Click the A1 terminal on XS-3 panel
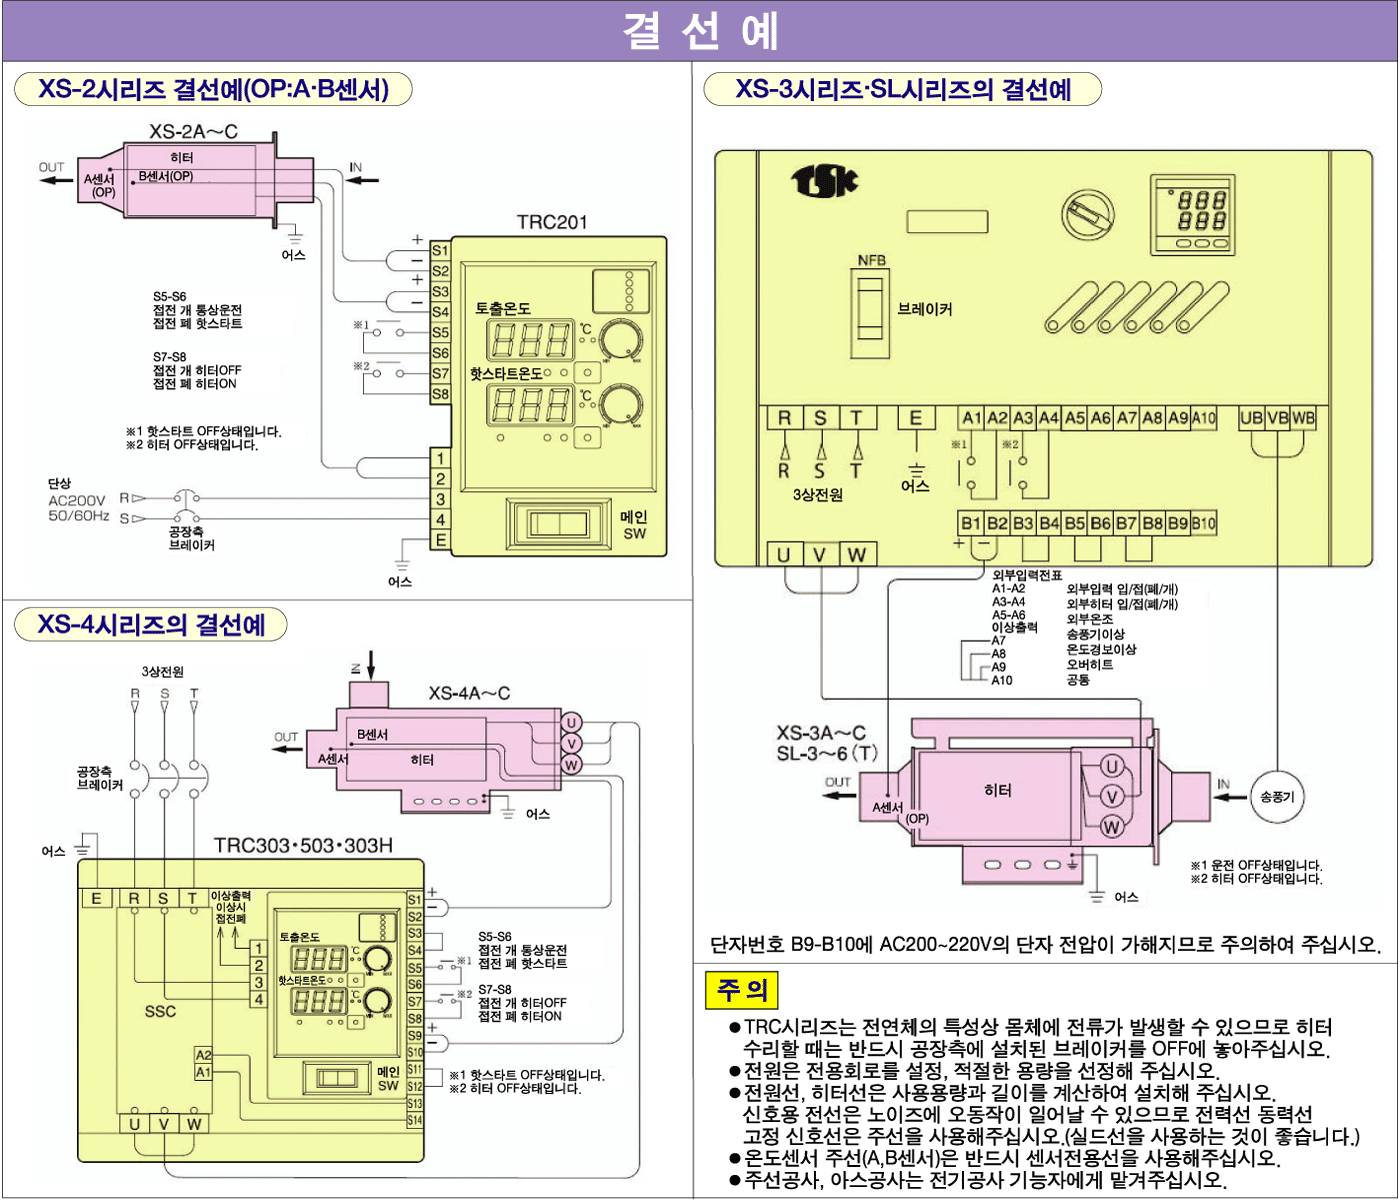The width and height of the screenshot is (1400, 1200). (971, 418)
